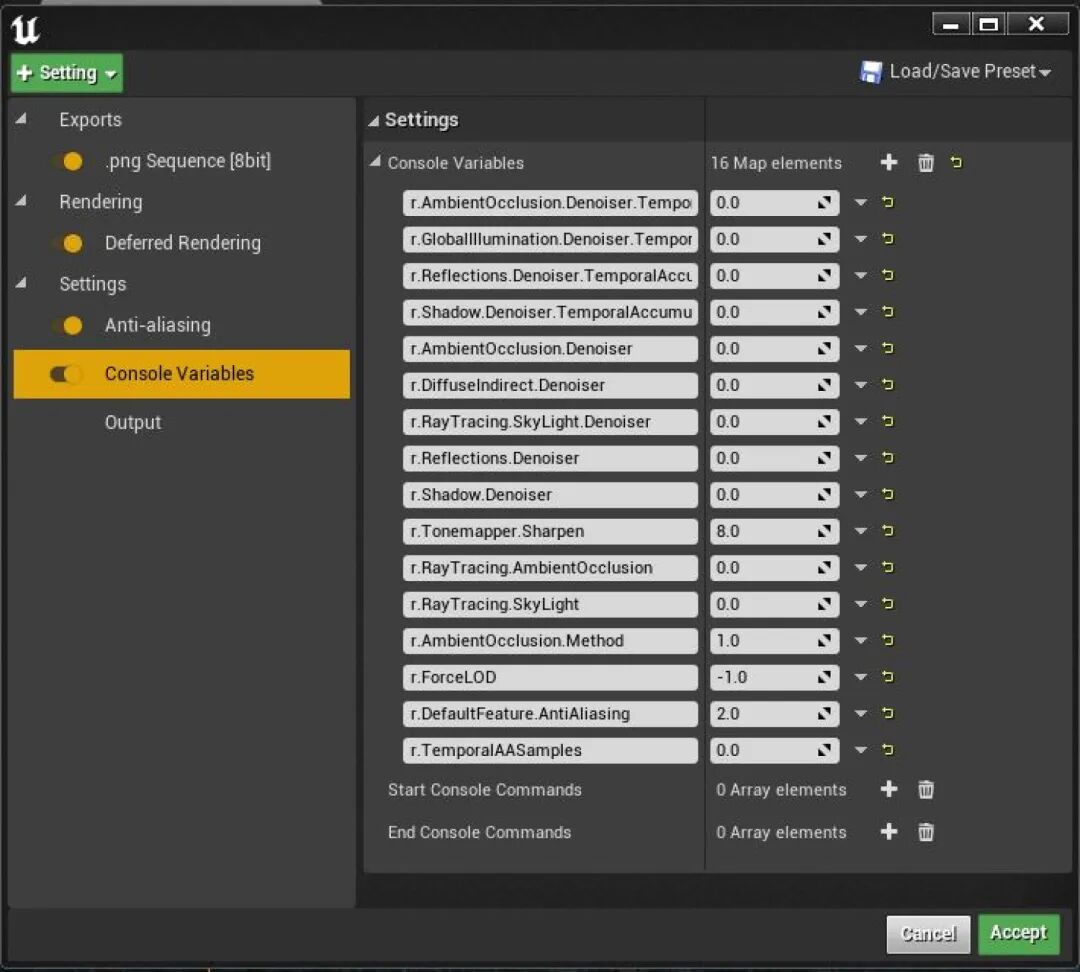Toggle the Deferred Rendering switch
1080x972 pixels.
[68, 243]
